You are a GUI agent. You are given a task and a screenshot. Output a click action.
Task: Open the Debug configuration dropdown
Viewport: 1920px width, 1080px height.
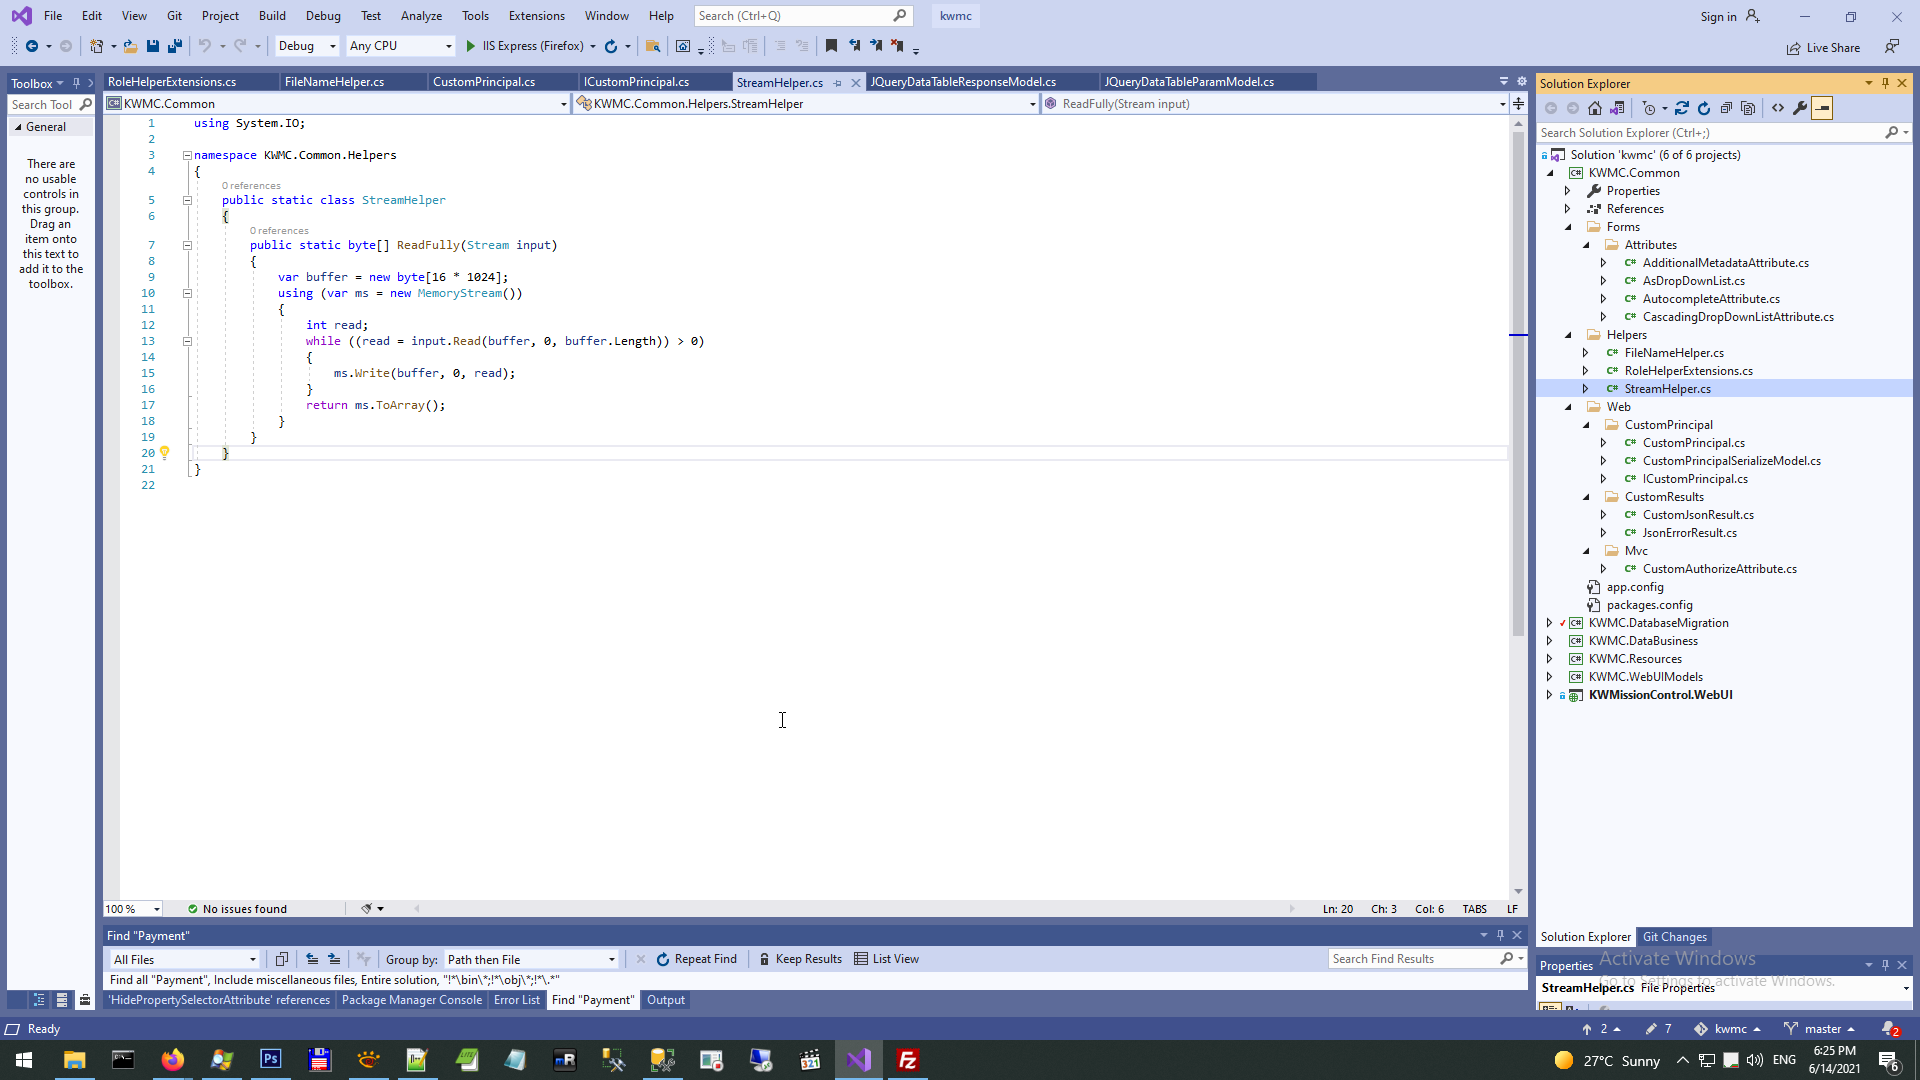coord(307,46)
